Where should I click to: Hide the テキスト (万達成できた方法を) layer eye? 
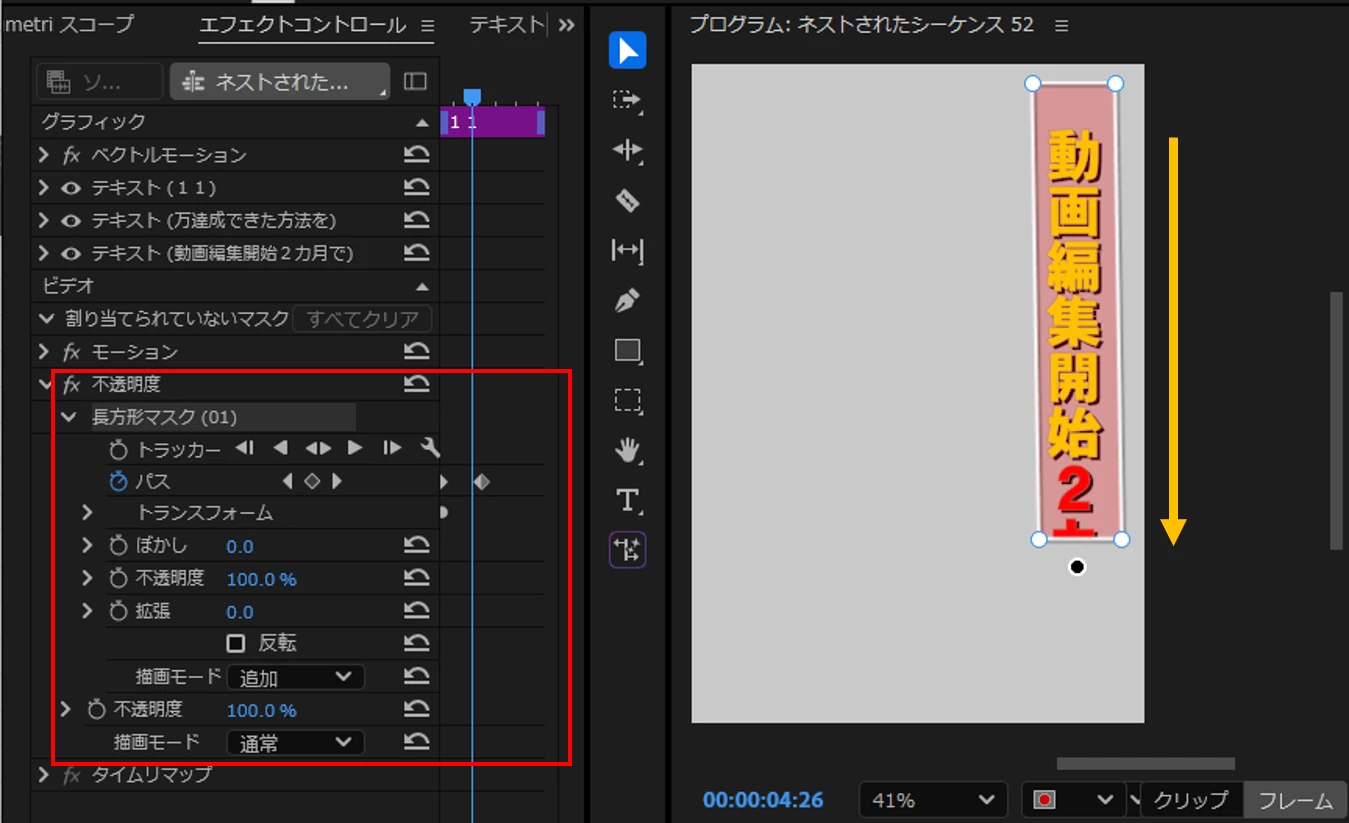tap(70, 221)
